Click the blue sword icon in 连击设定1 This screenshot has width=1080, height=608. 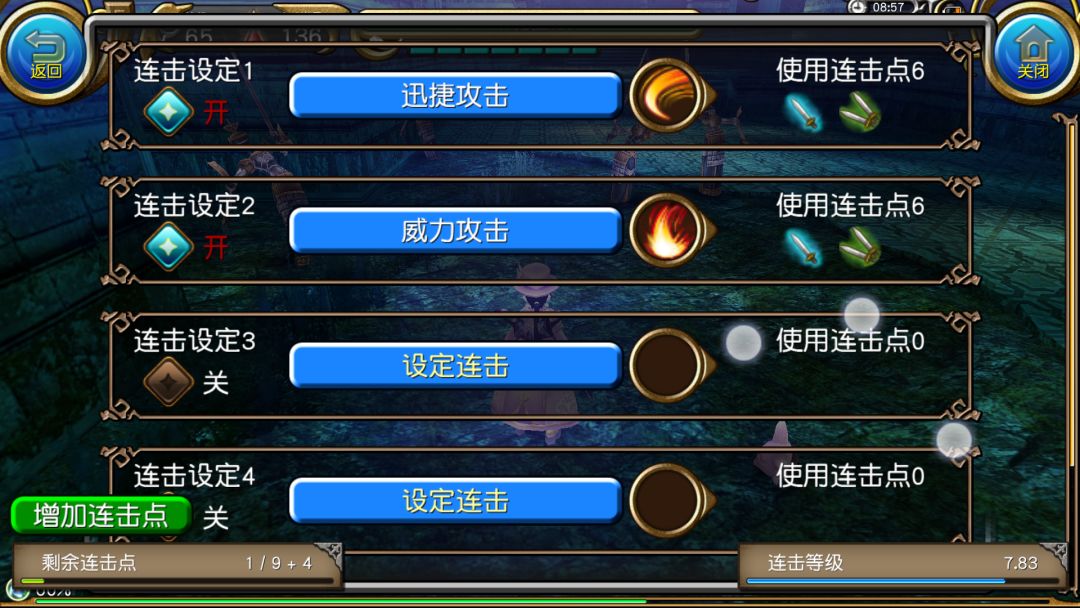tap(803, 112)
